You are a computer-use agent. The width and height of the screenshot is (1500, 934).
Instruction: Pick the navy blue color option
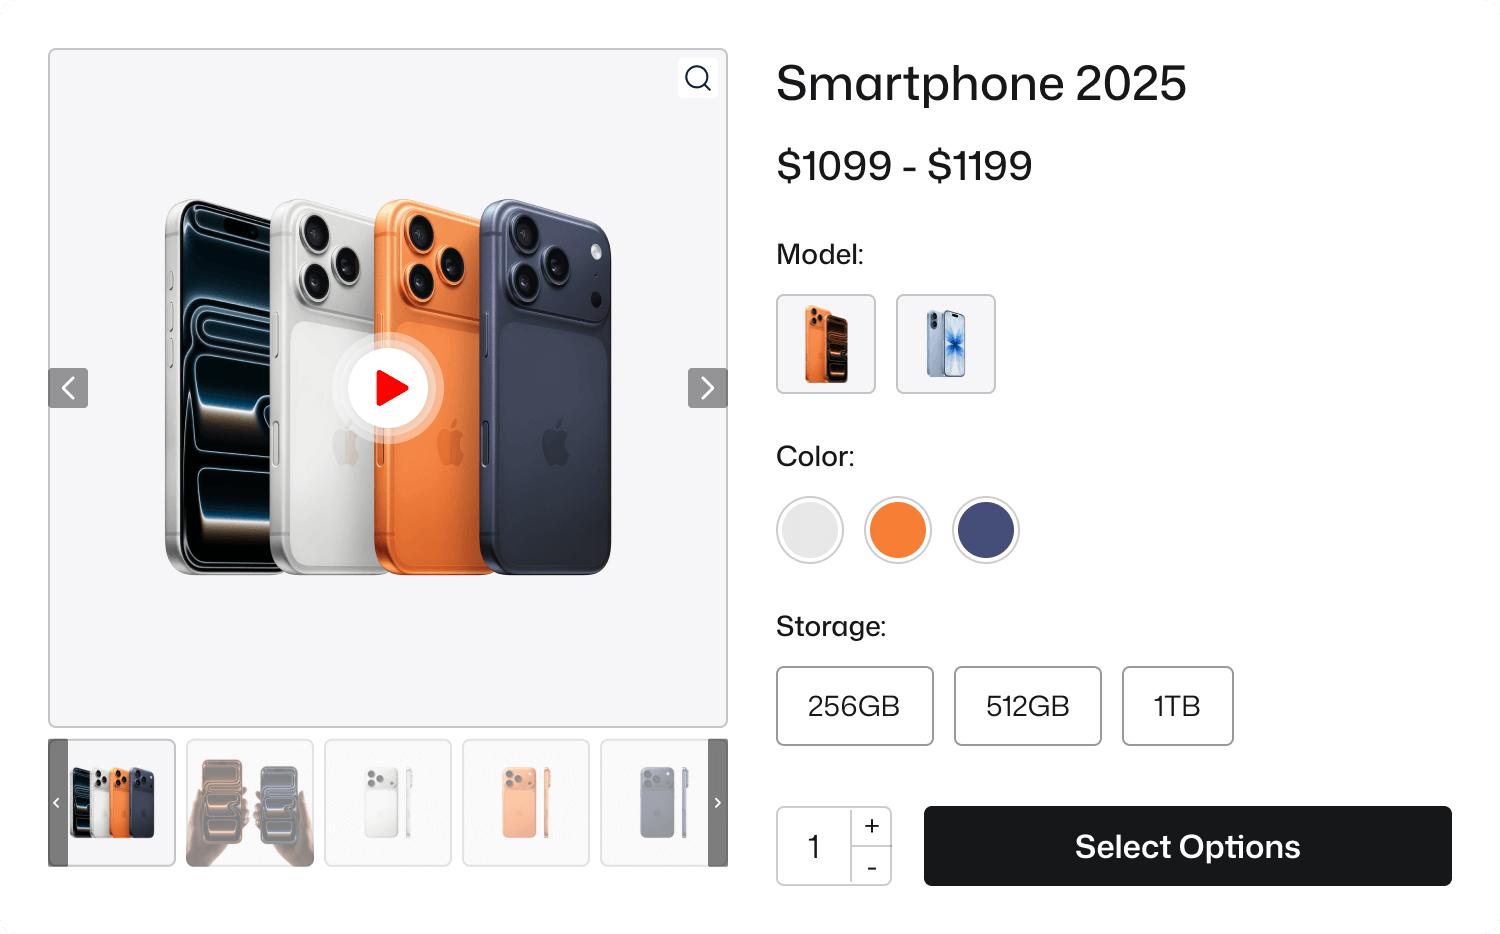(985, 529)
